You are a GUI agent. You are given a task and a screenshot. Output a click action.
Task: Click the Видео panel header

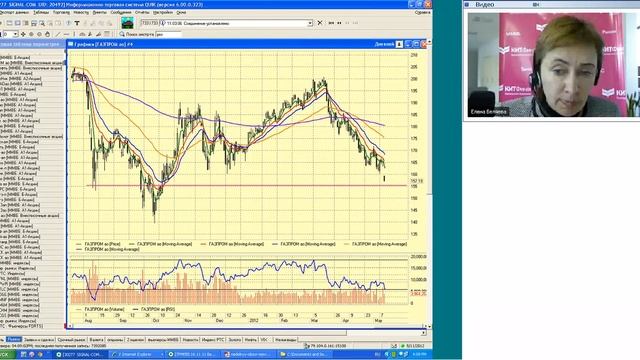pyautogui.click(x=551, y=4)
